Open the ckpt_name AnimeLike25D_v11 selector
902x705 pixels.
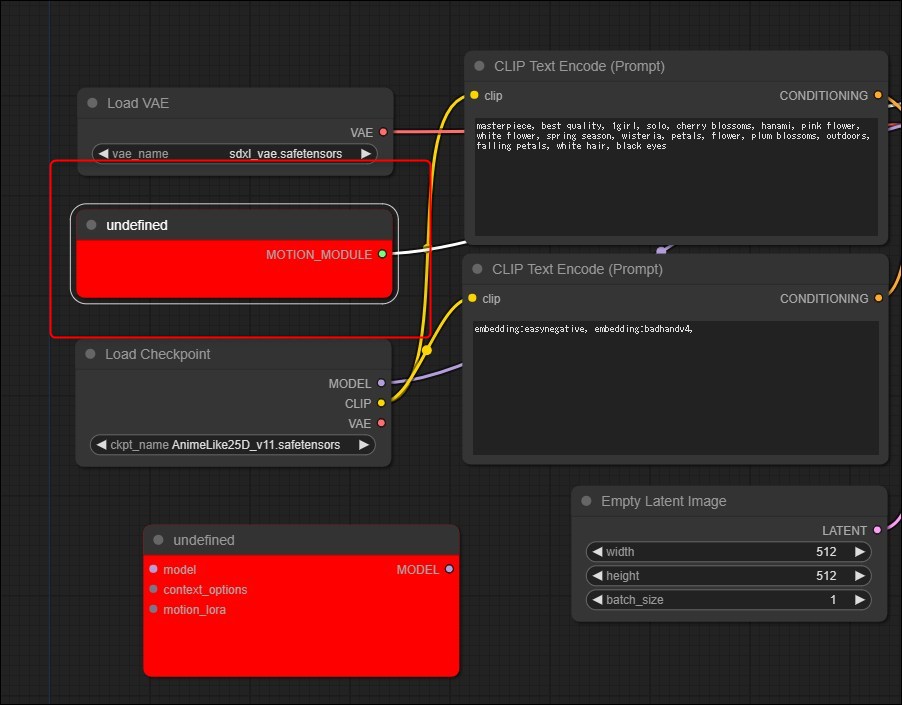coord(232,445)
